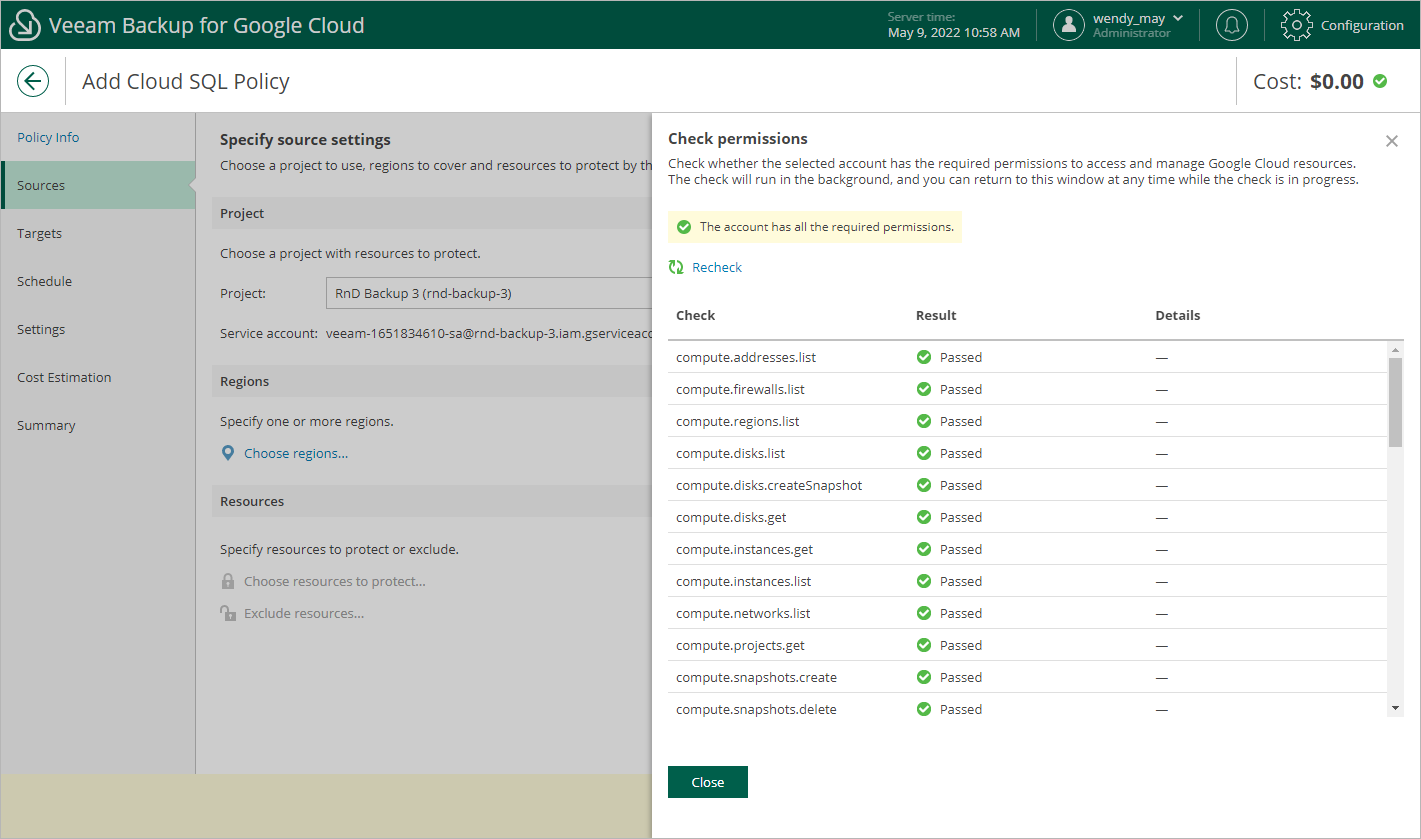
Task: Select Sources step
Action: [98, 185]
